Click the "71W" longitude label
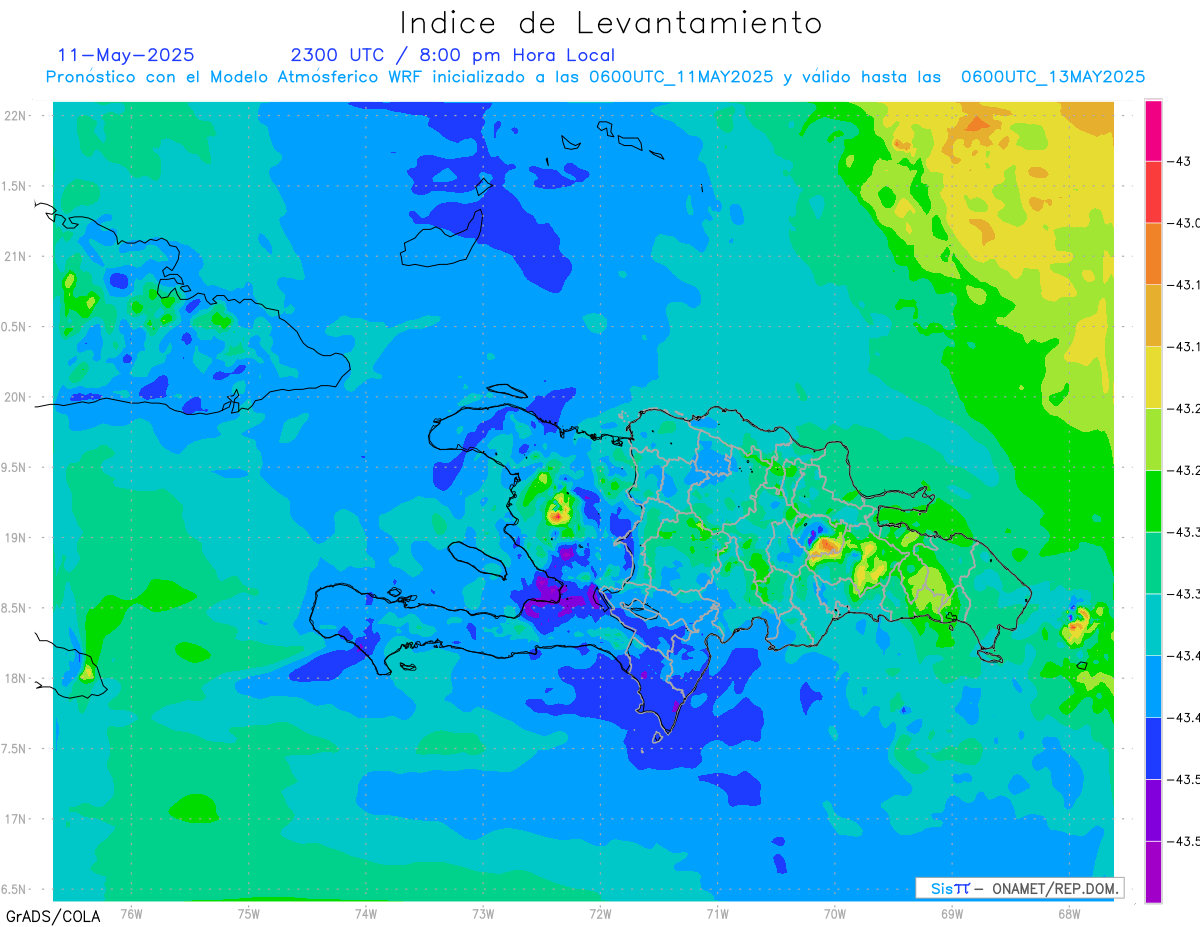 tap(717, 913)
